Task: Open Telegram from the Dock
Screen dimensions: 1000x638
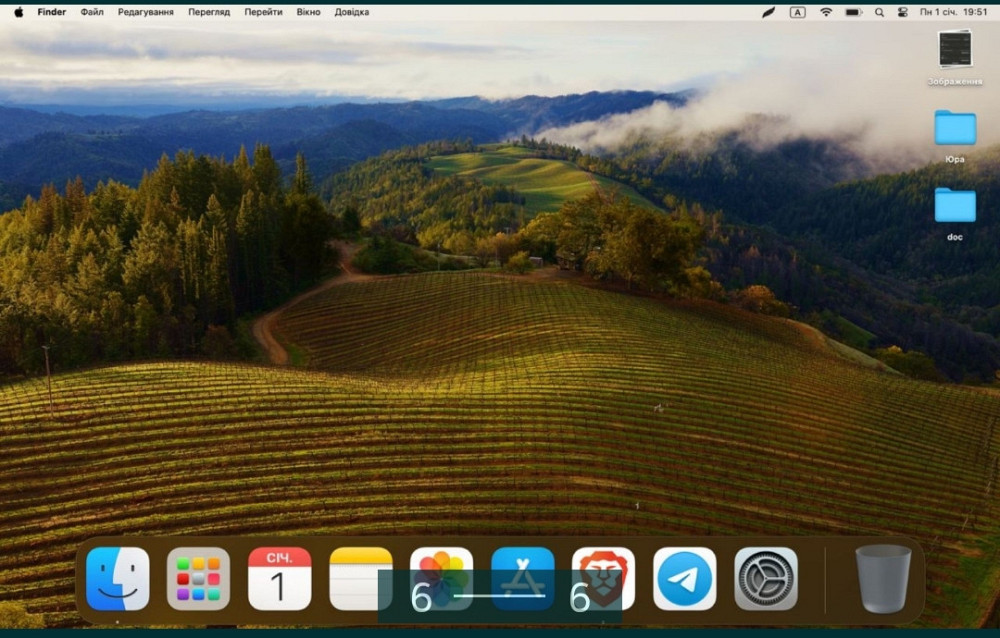Action: (683, 580)
